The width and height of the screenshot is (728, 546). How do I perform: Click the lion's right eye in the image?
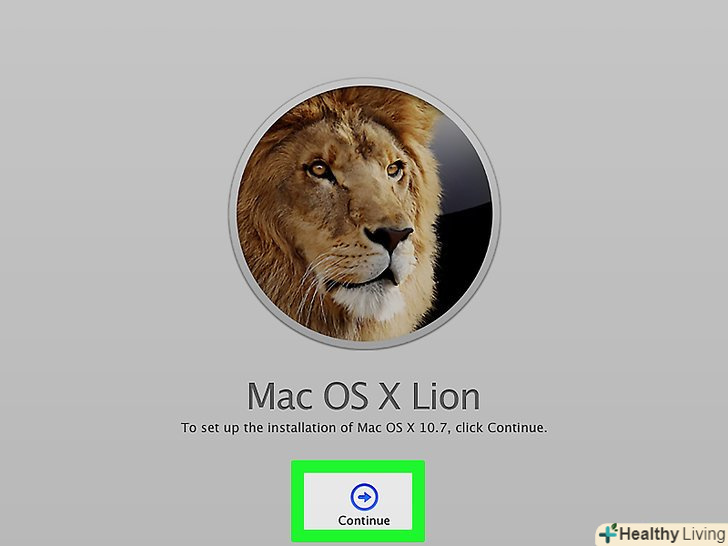pos(394,169)
